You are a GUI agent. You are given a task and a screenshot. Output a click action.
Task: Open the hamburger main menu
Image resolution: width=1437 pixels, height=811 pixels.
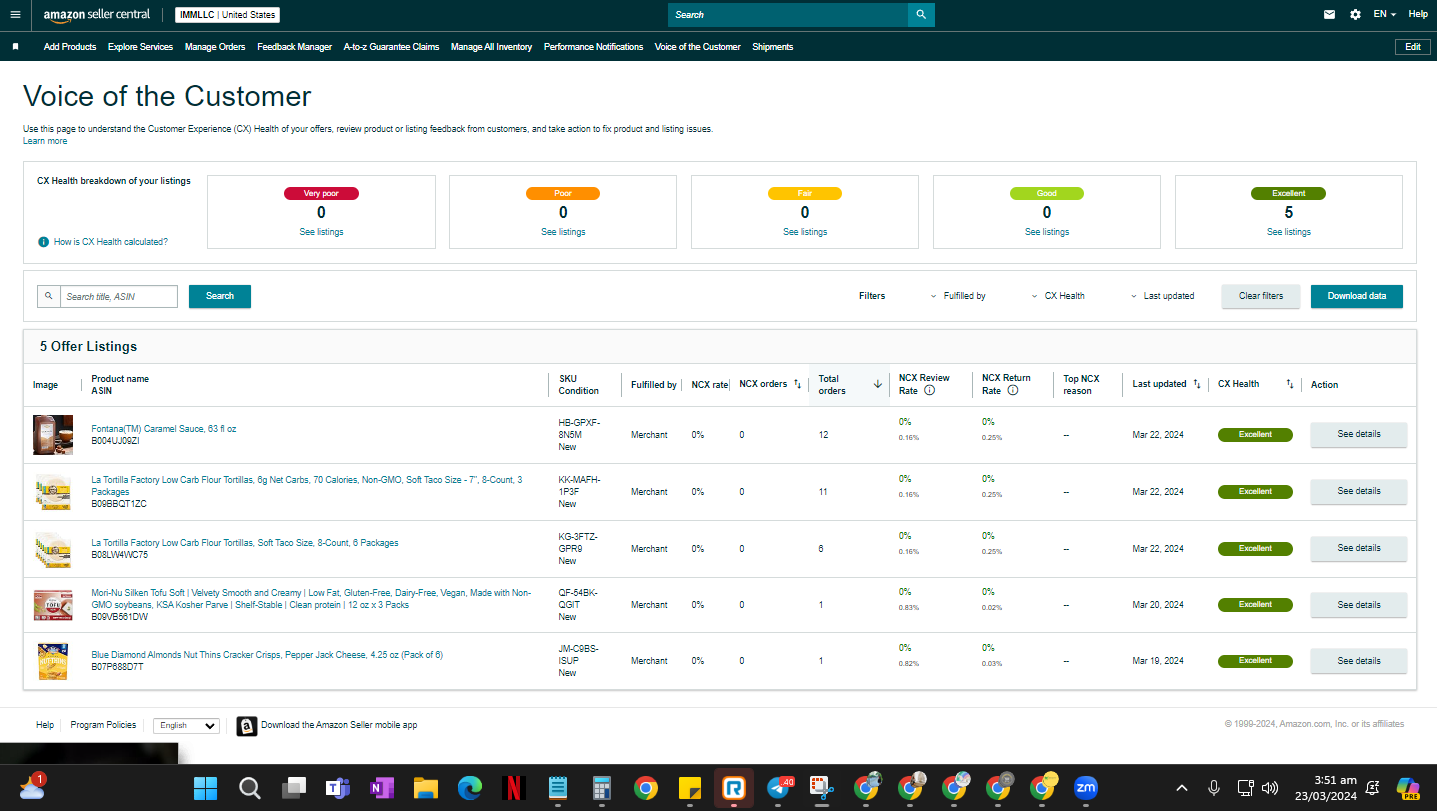[15, 15]
